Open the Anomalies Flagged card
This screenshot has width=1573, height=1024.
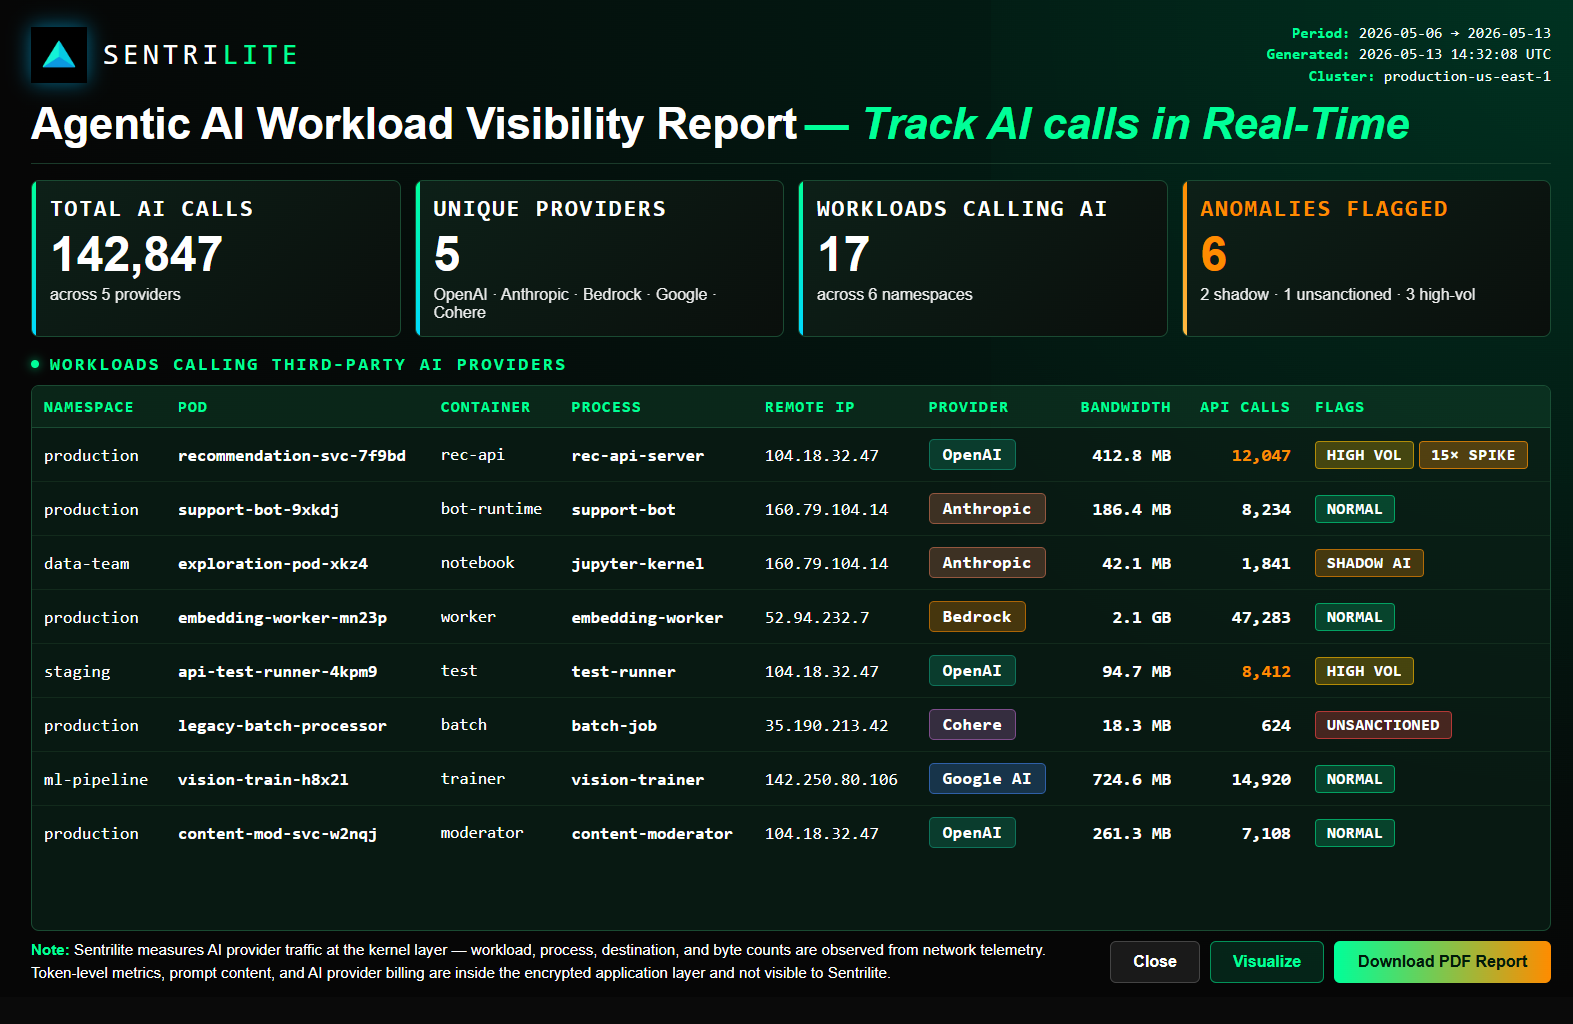[x=1366, y=258]
